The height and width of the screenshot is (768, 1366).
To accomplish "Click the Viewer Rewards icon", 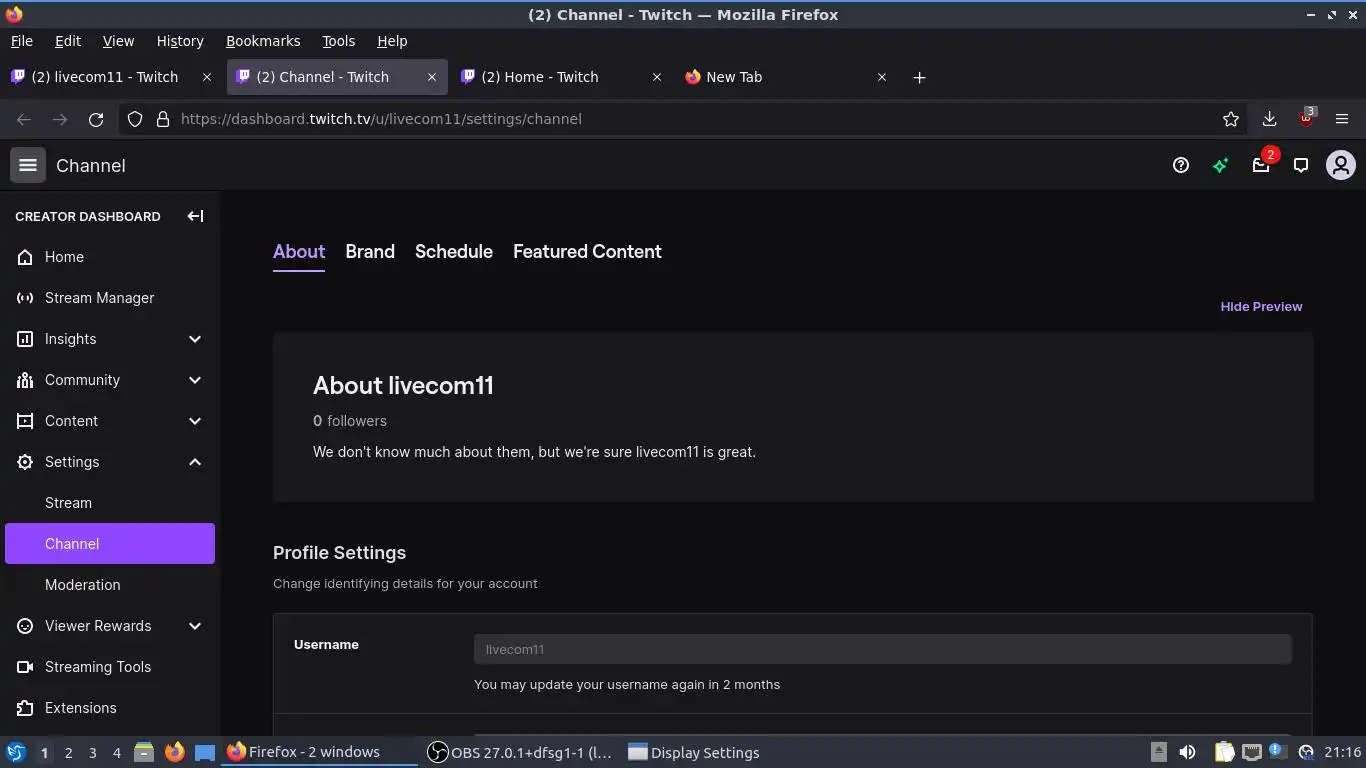I will tap(25, 626).
